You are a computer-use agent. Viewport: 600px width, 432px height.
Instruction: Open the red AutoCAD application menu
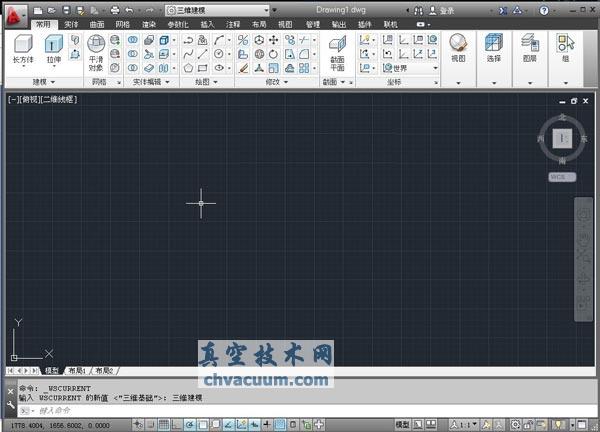click(x=14, y=13)
